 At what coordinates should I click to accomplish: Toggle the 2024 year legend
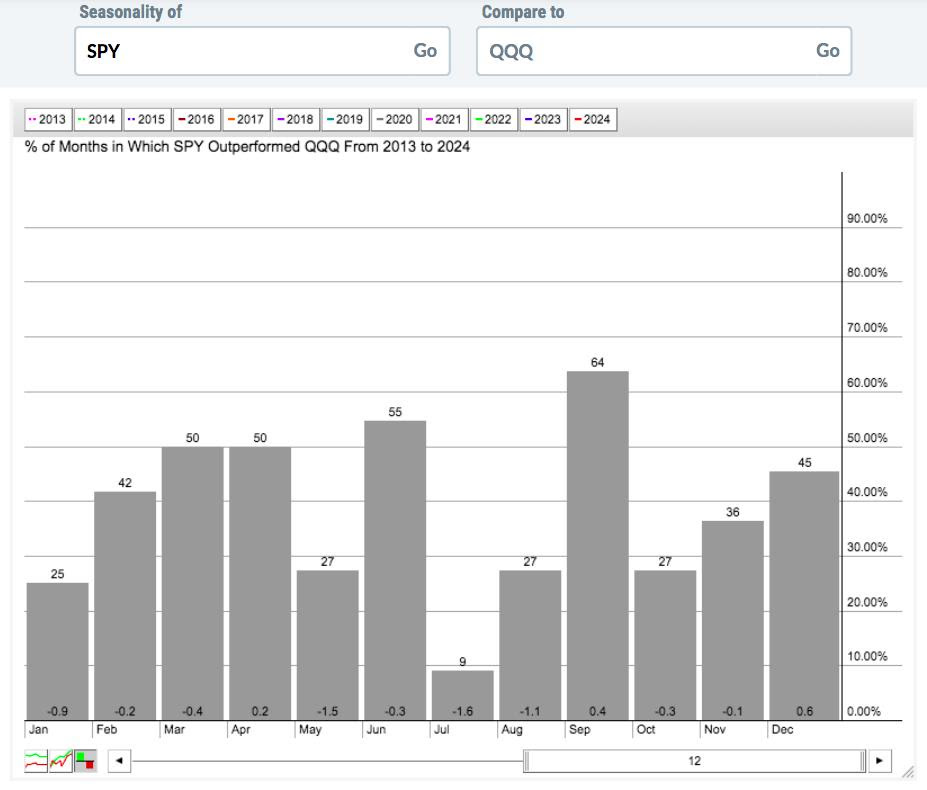pos(593,119)
